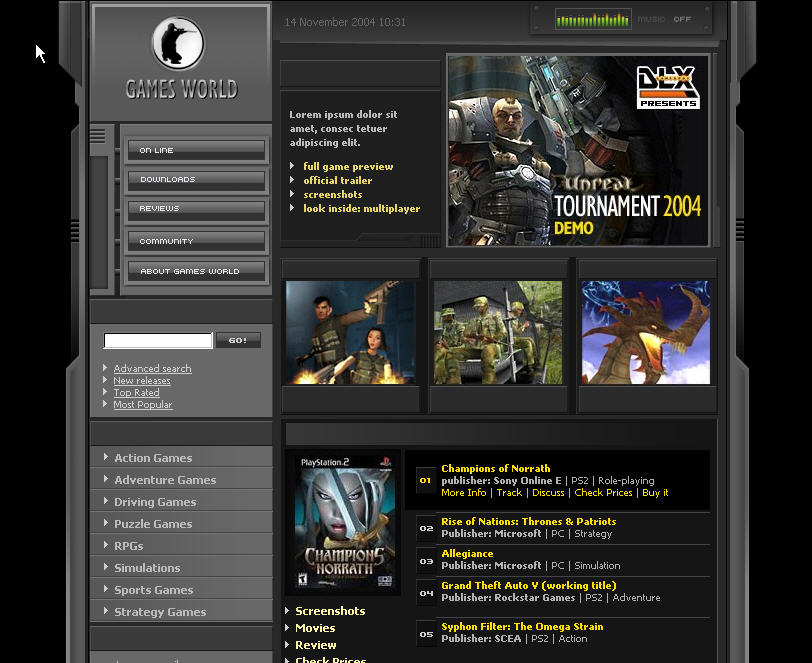
Task: Click the search text field
Action: click(158, 340)
